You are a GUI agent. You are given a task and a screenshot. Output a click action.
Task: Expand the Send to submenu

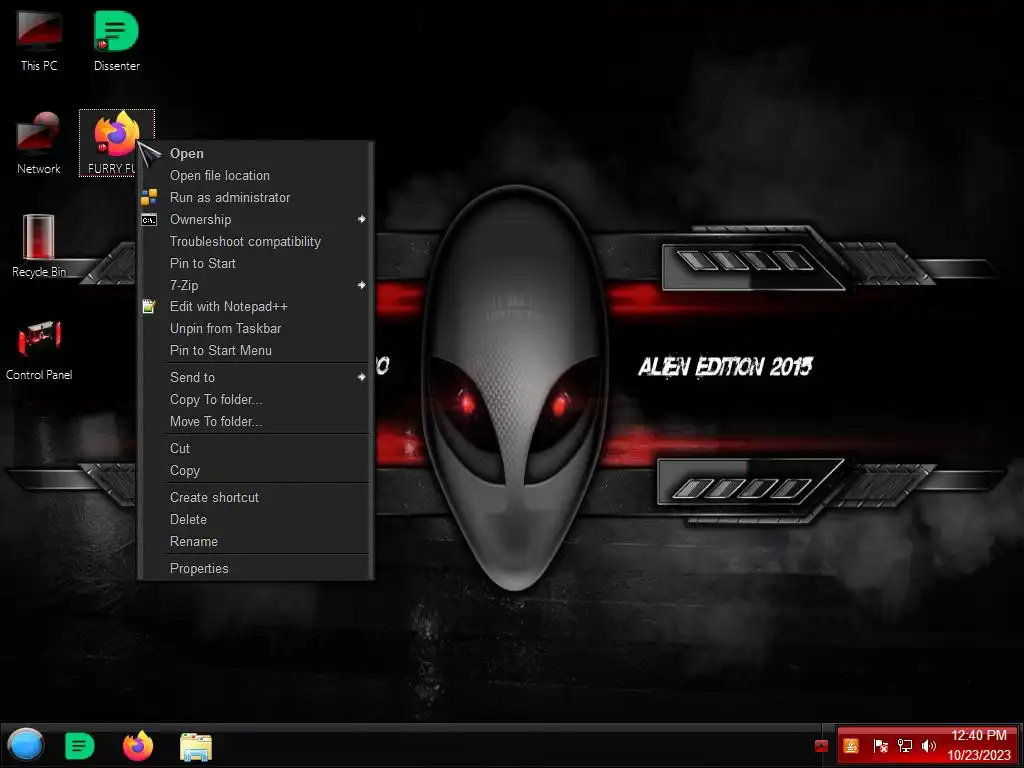point(256,377)
